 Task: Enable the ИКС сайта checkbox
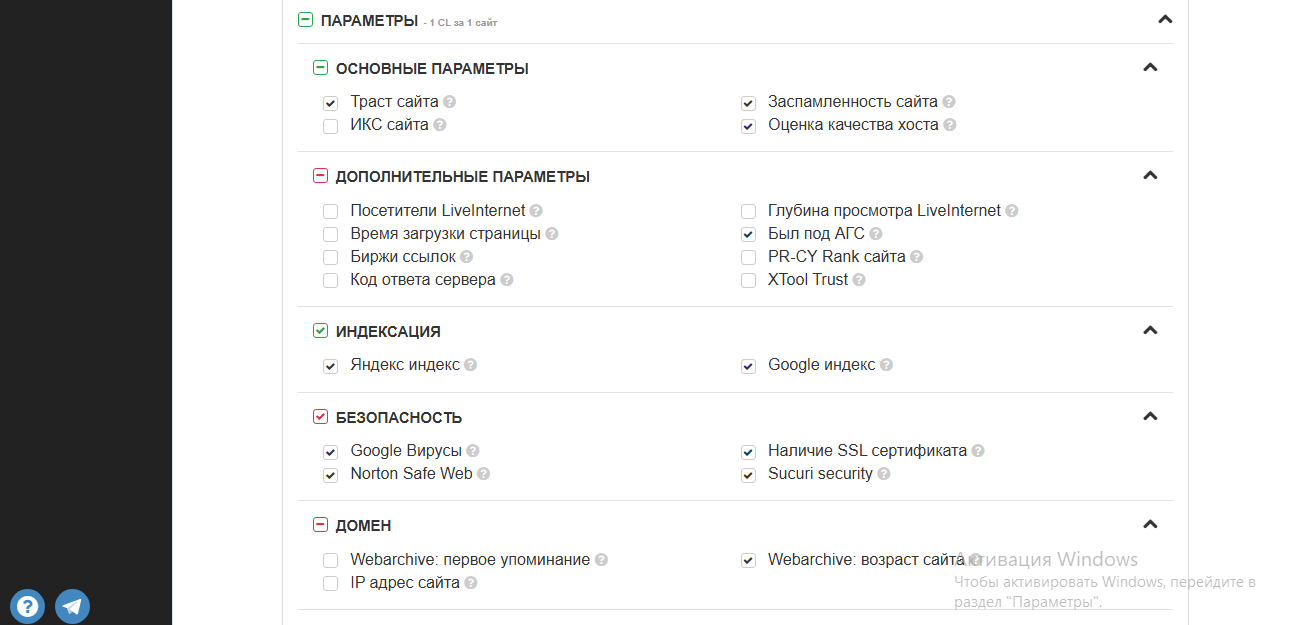[x=331, y=126]
